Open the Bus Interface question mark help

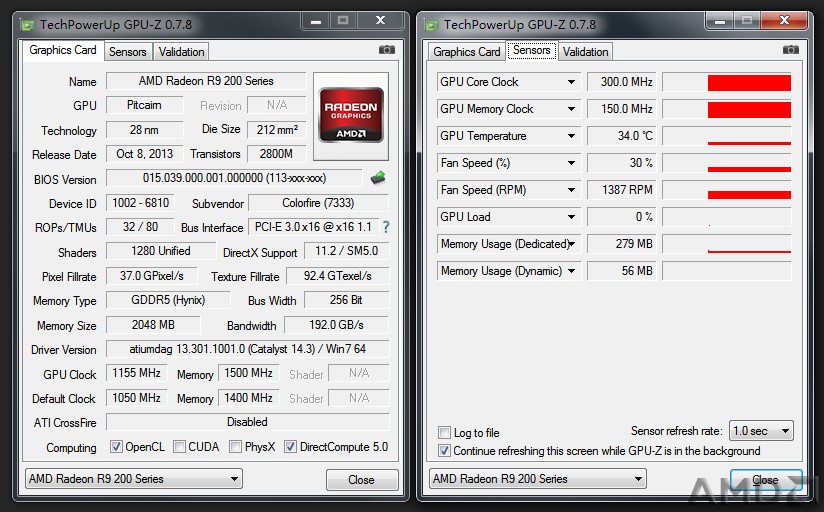point(386,227)
